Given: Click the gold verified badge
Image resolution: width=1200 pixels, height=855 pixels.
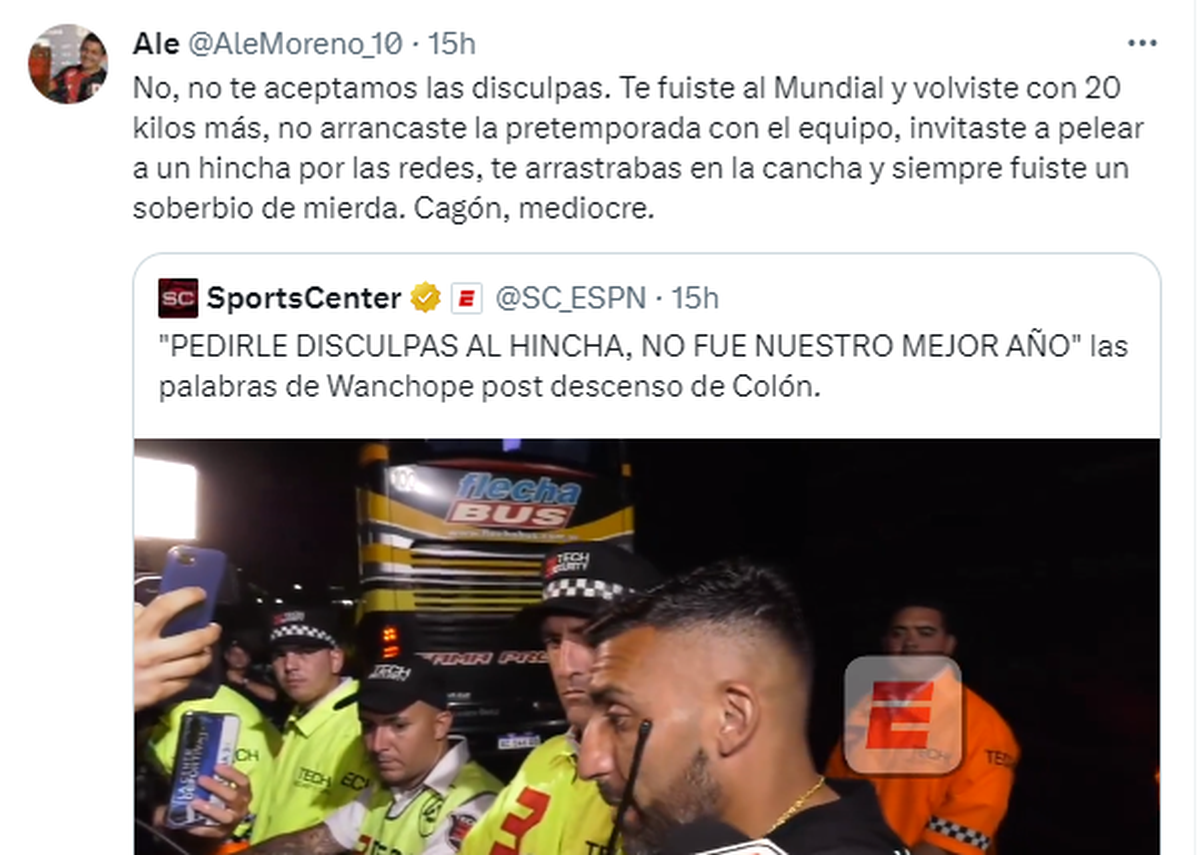Looking at the screenshot, I should (426, 298).
